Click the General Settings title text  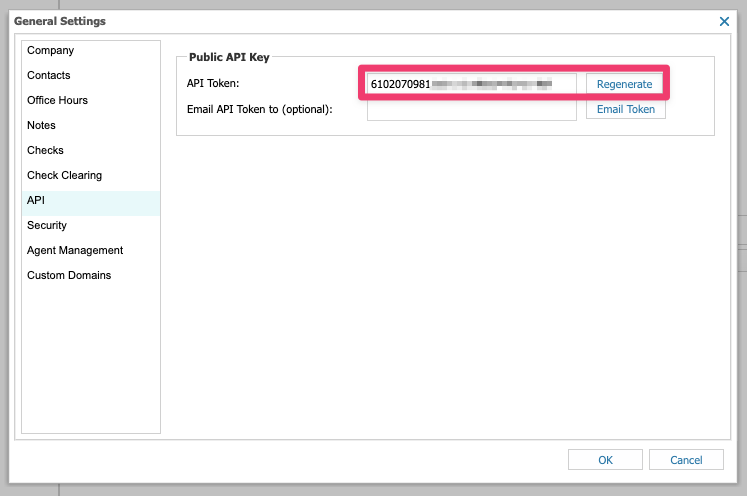point(60,21)
